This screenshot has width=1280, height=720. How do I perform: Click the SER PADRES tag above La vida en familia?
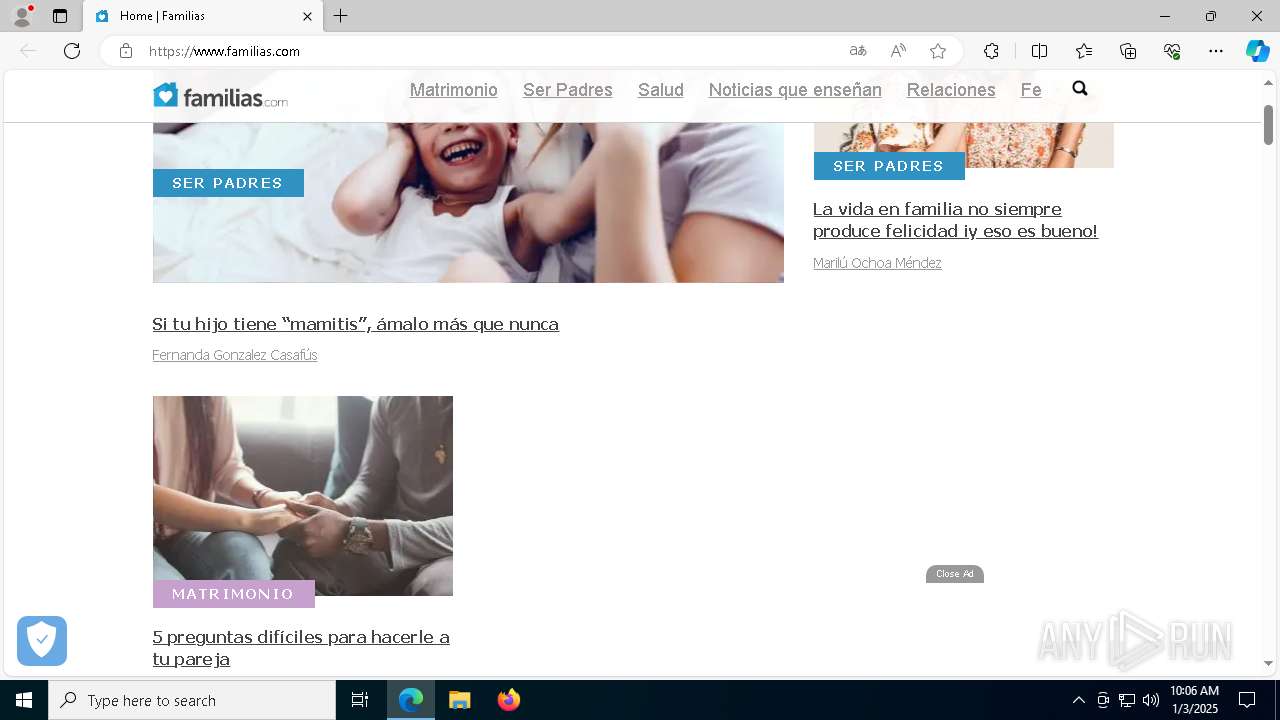pos(889,166)
